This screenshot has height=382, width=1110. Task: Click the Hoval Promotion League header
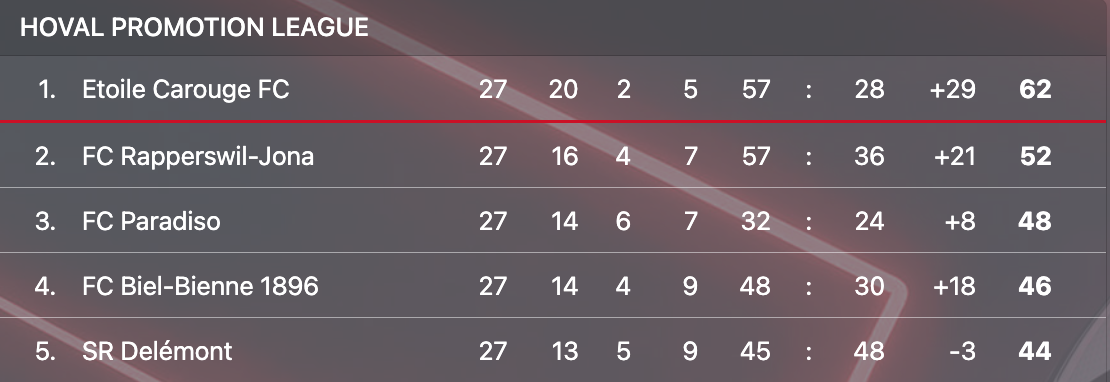coord(194,28)
